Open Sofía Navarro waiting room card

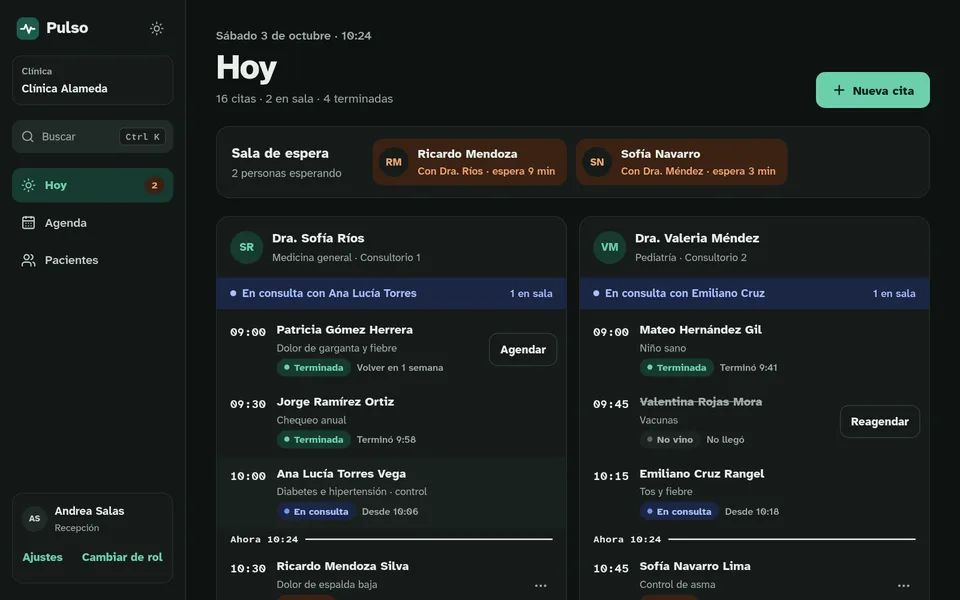(681, 162)
